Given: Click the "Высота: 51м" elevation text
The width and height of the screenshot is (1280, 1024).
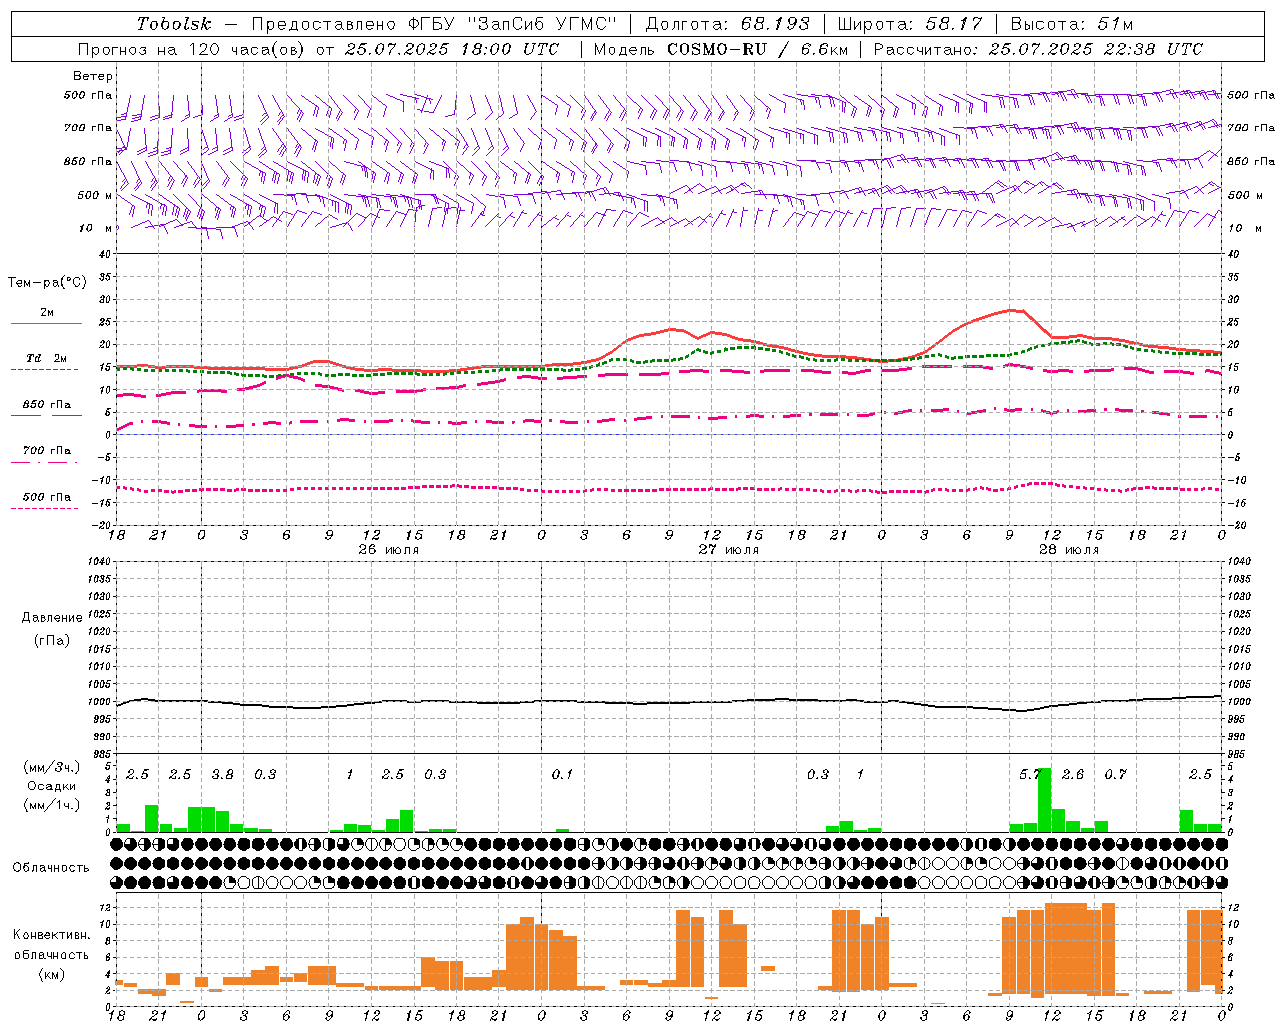Looking at the screenshot, I should [1071, 24].
